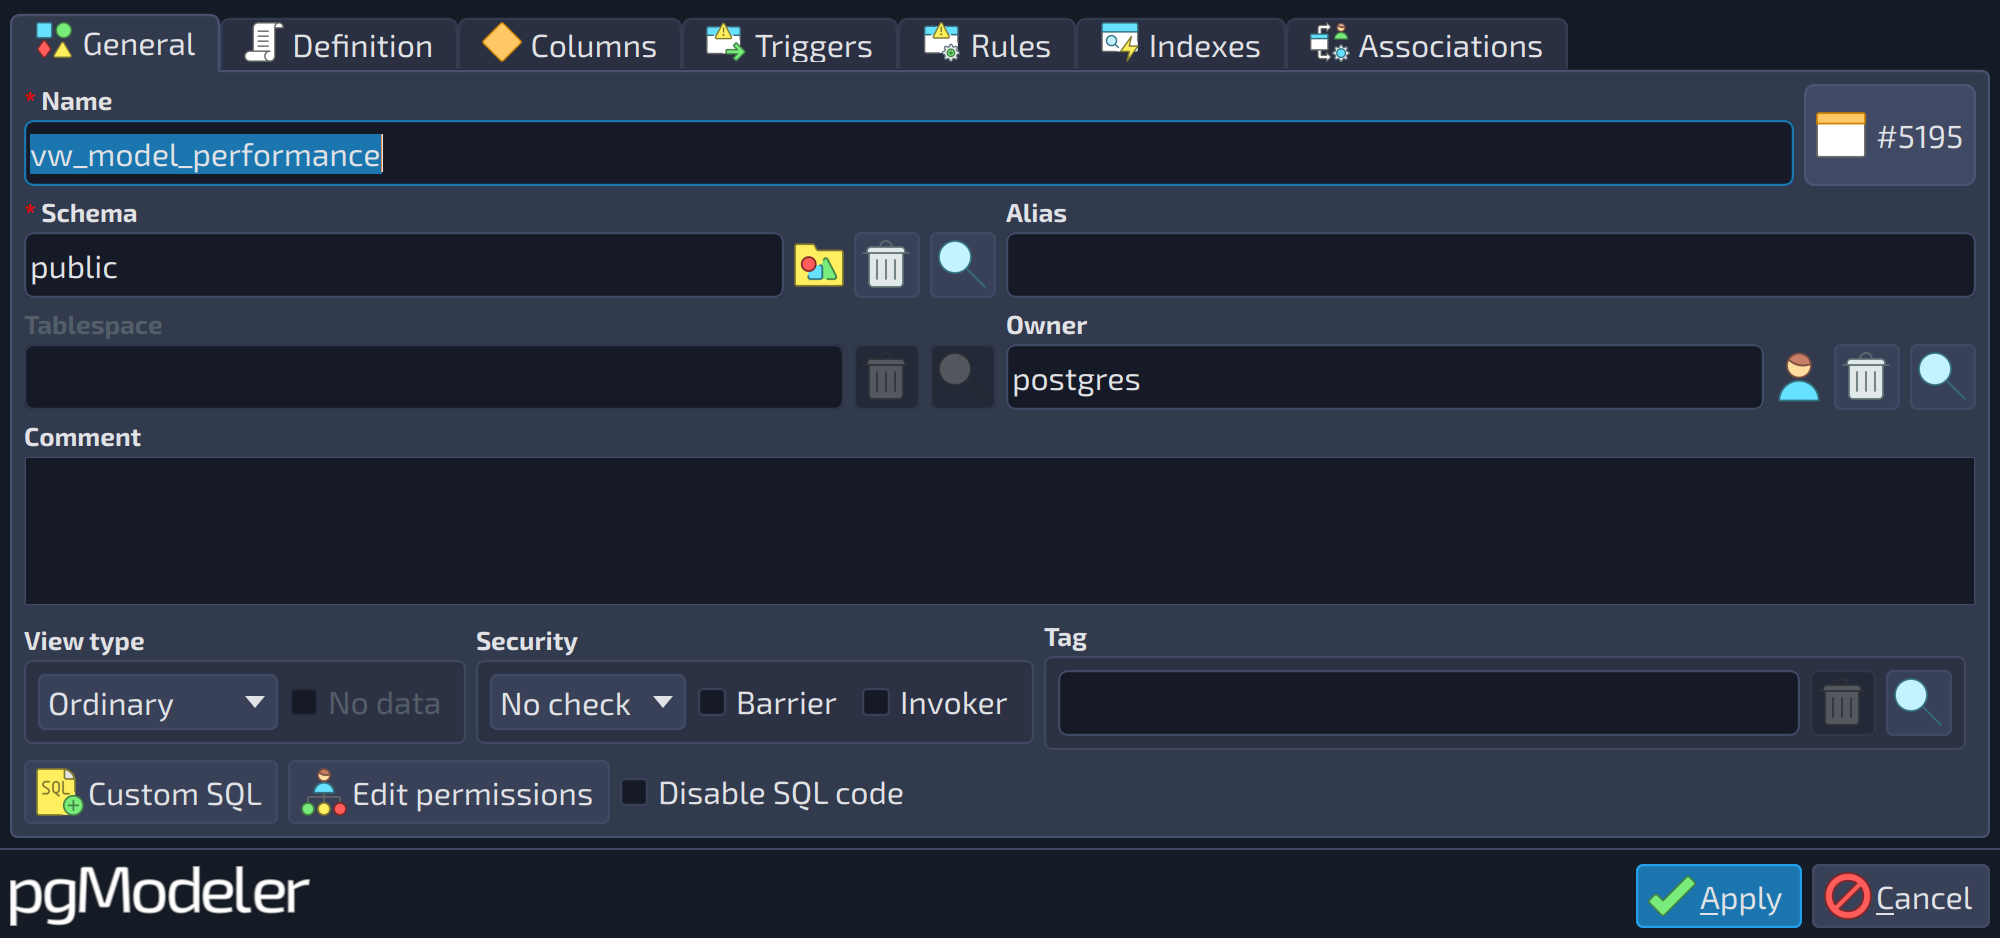Viewport: 2000px width, 938px height.
Task: Switch to the General tab
Action: click(116, 44)
